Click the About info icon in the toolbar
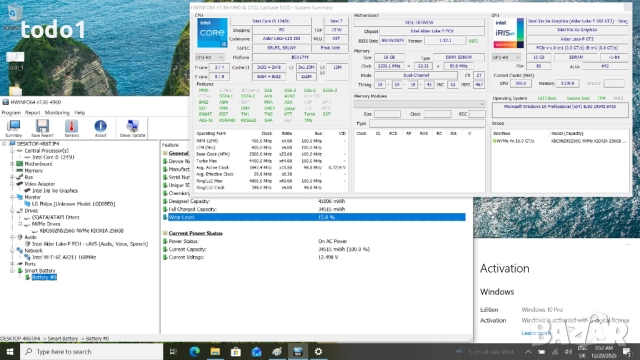The image size is (640, 360). [100, 128]
